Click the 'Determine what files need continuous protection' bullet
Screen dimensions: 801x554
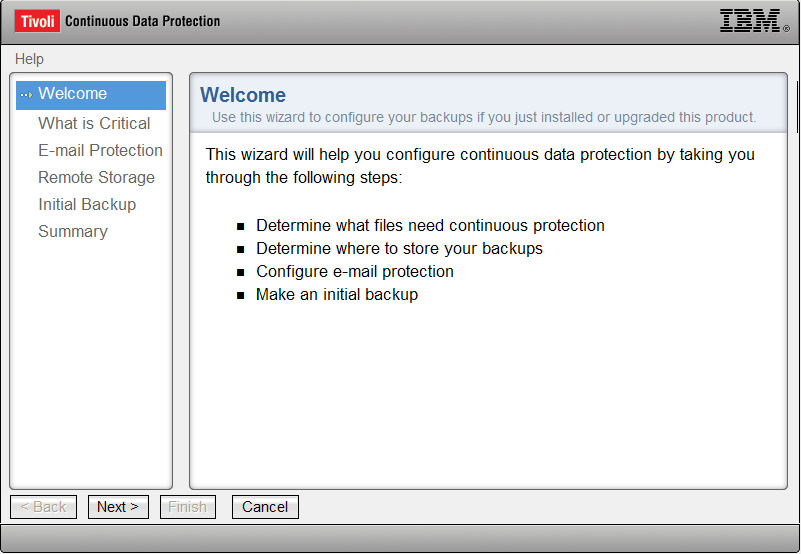pos(430,225)
